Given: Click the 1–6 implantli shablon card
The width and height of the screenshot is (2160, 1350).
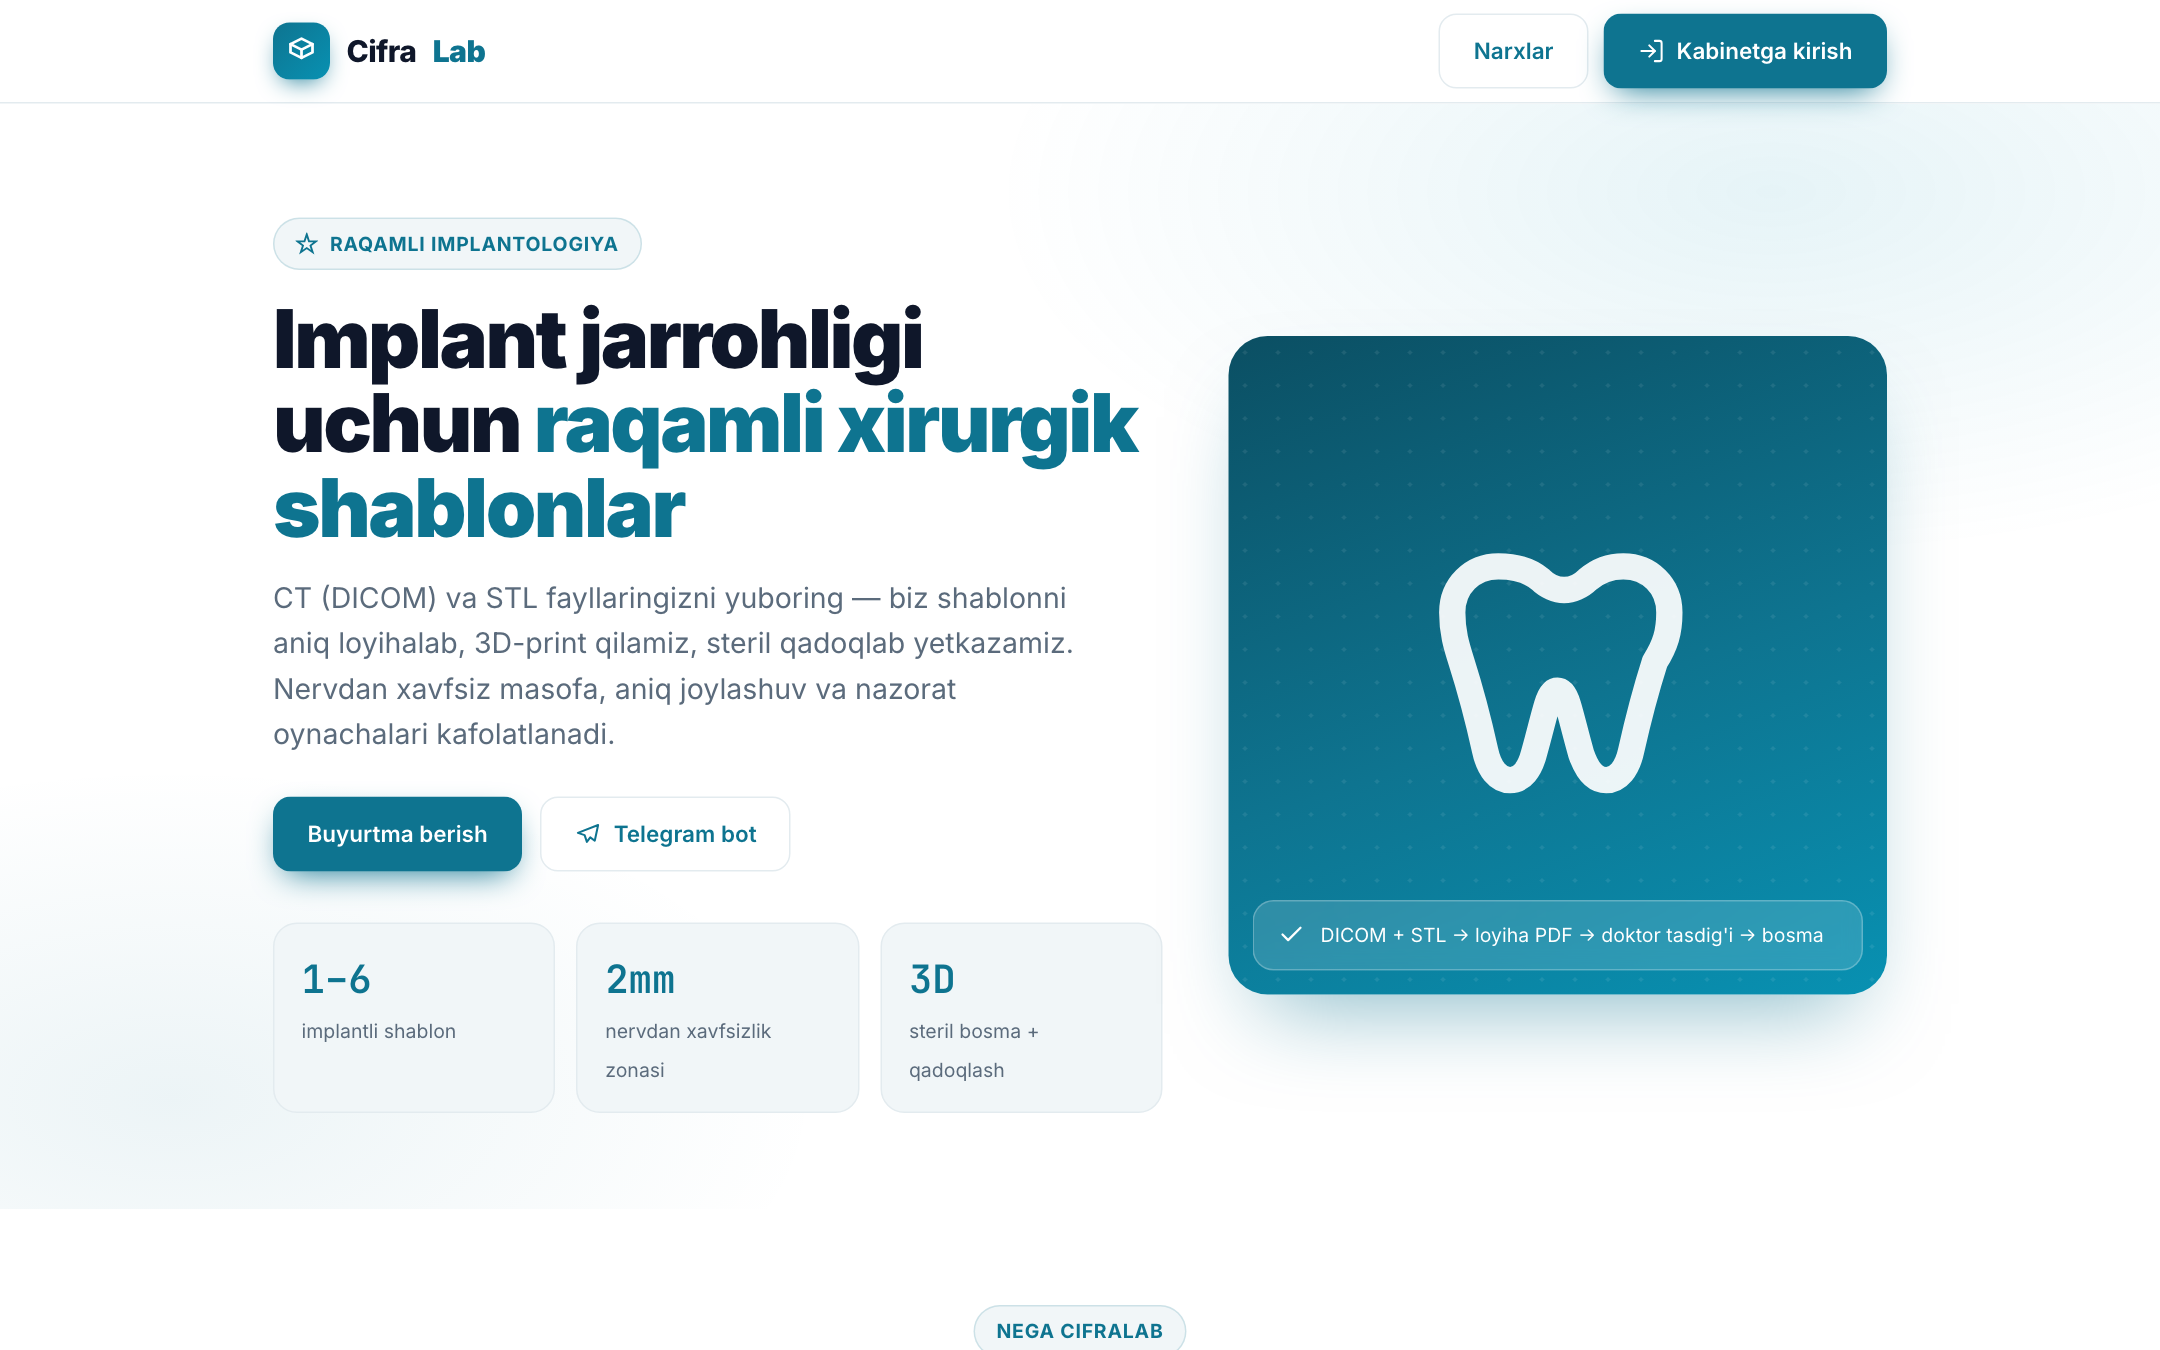Looking at the screenshot, I should coord(414,1017).
